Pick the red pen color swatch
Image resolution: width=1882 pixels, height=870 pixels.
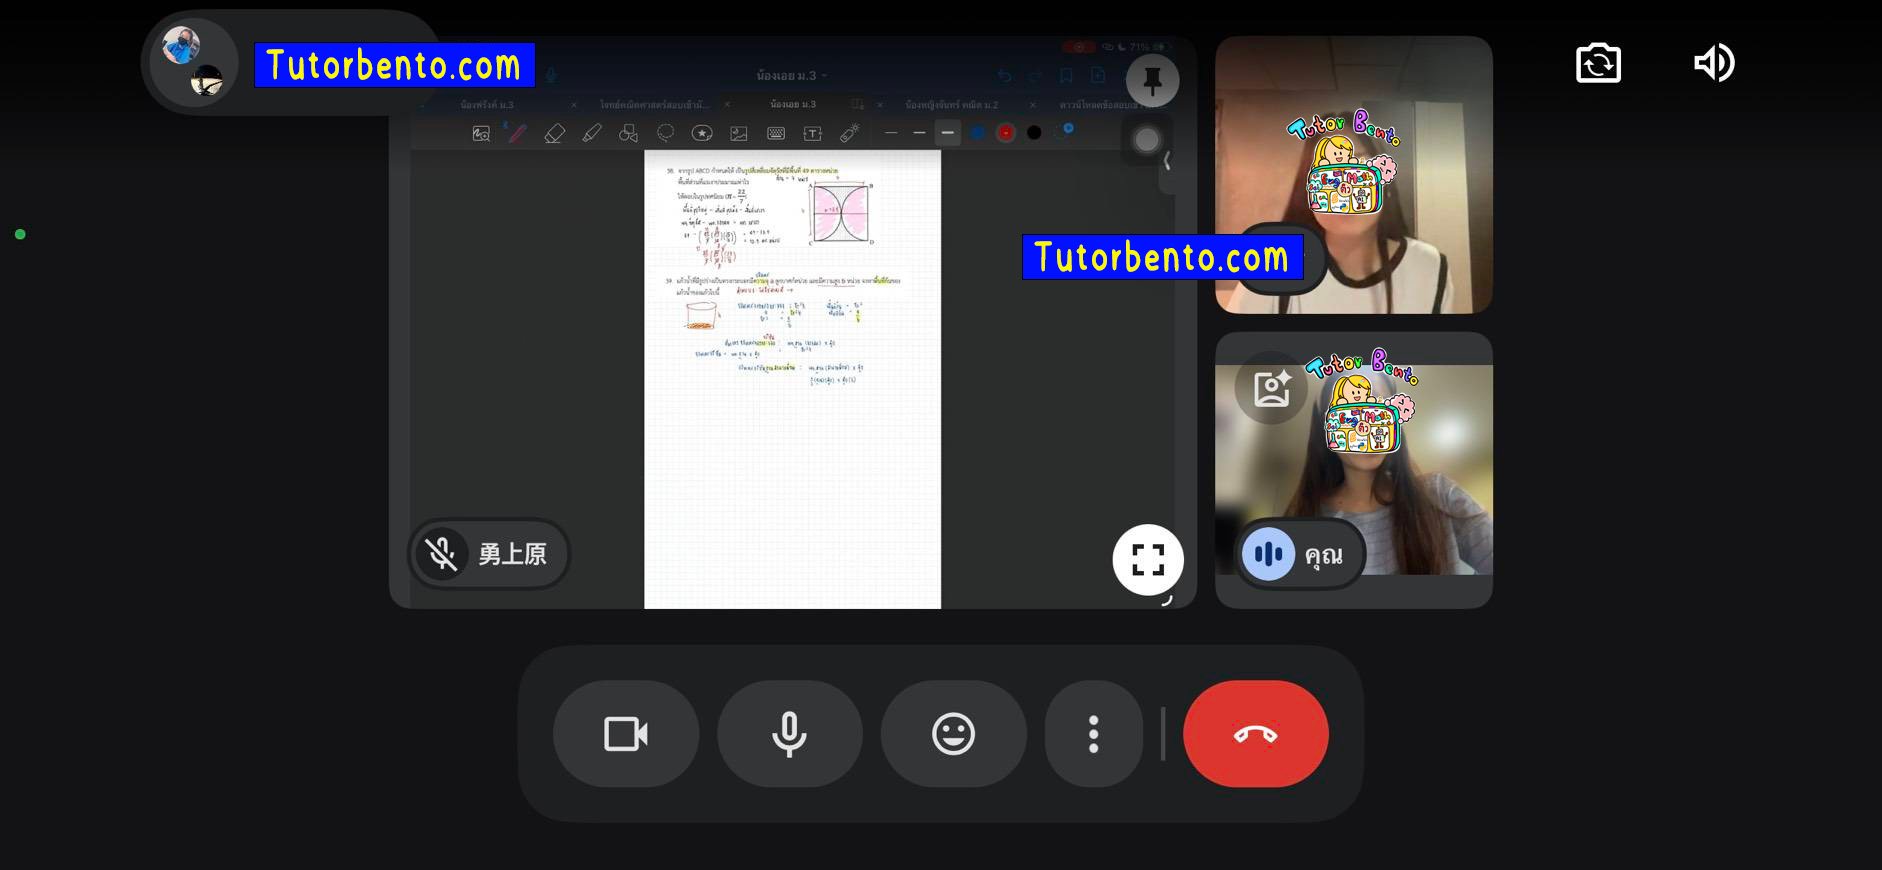tap(1006, 132)
